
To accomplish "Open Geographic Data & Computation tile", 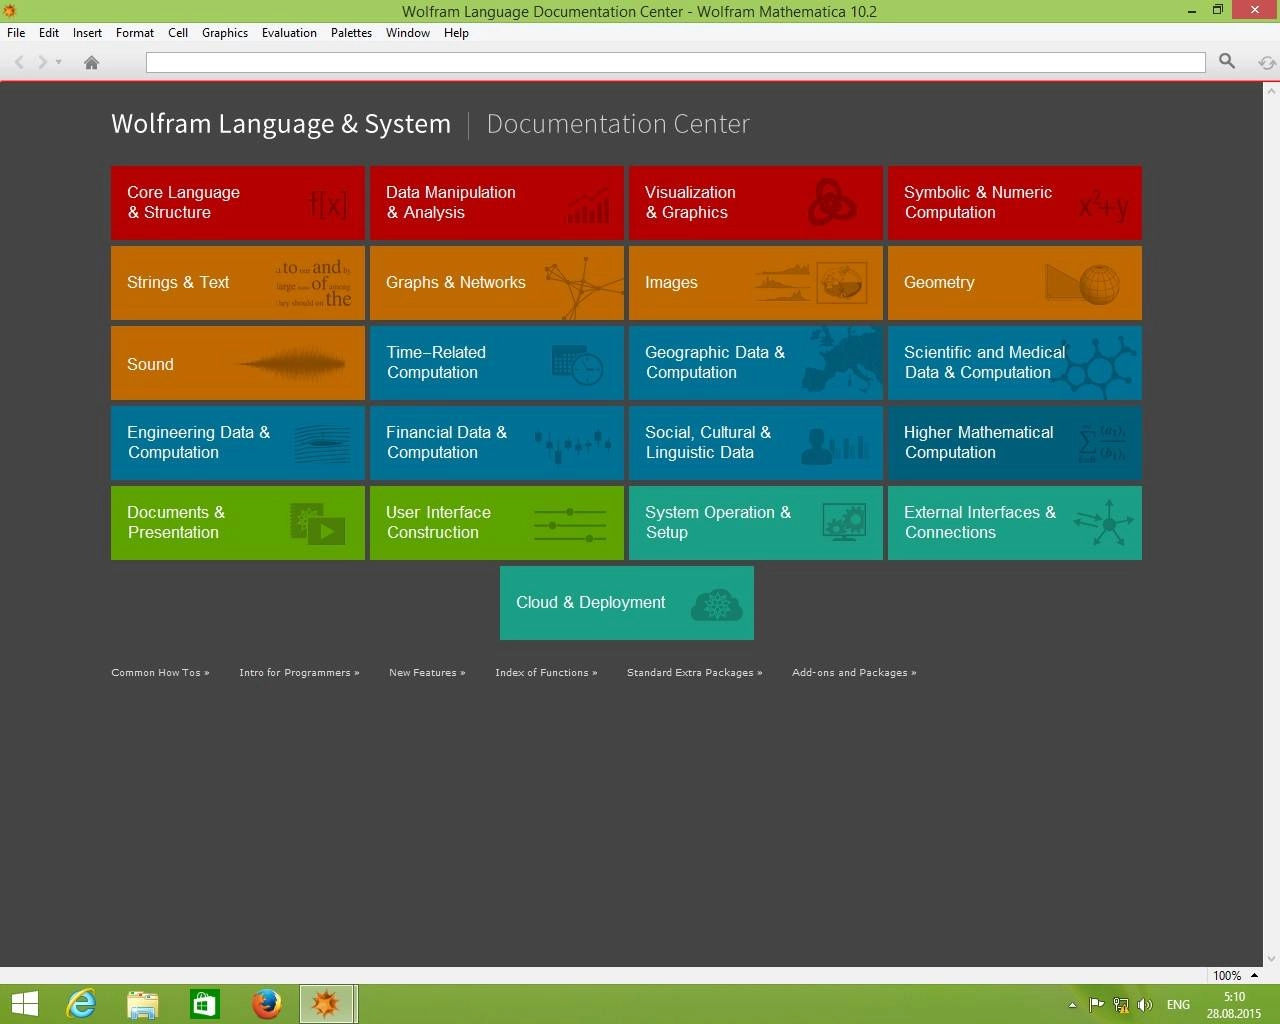I will pos(756,363).
